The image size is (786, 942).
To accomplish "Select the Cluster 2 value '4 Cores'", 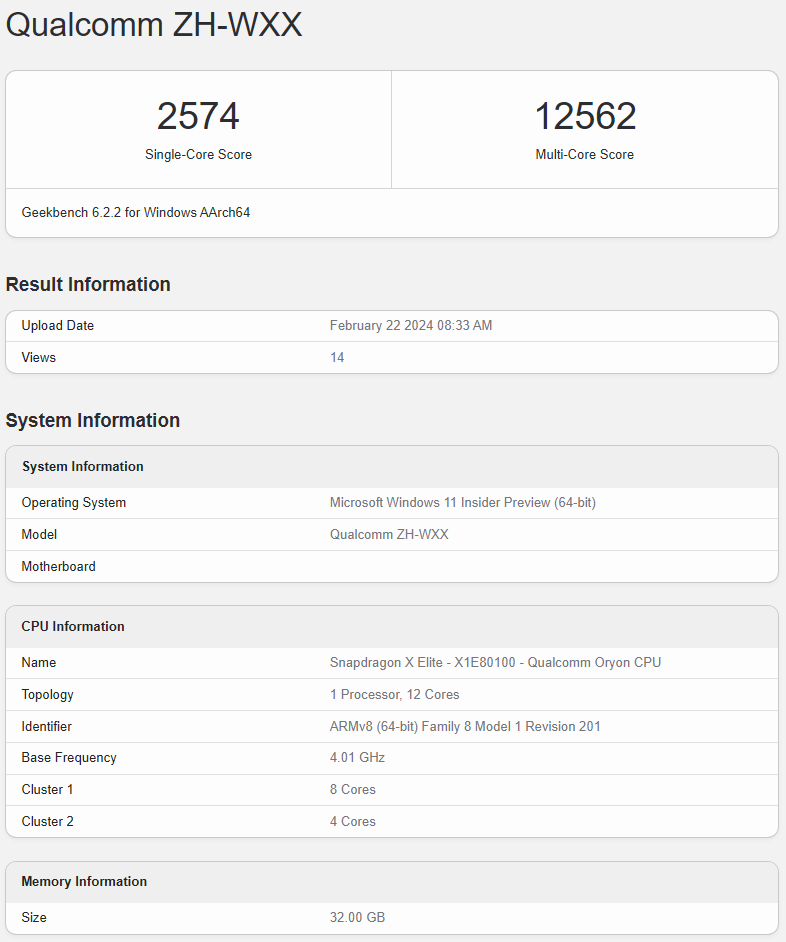I will point(353,821).
